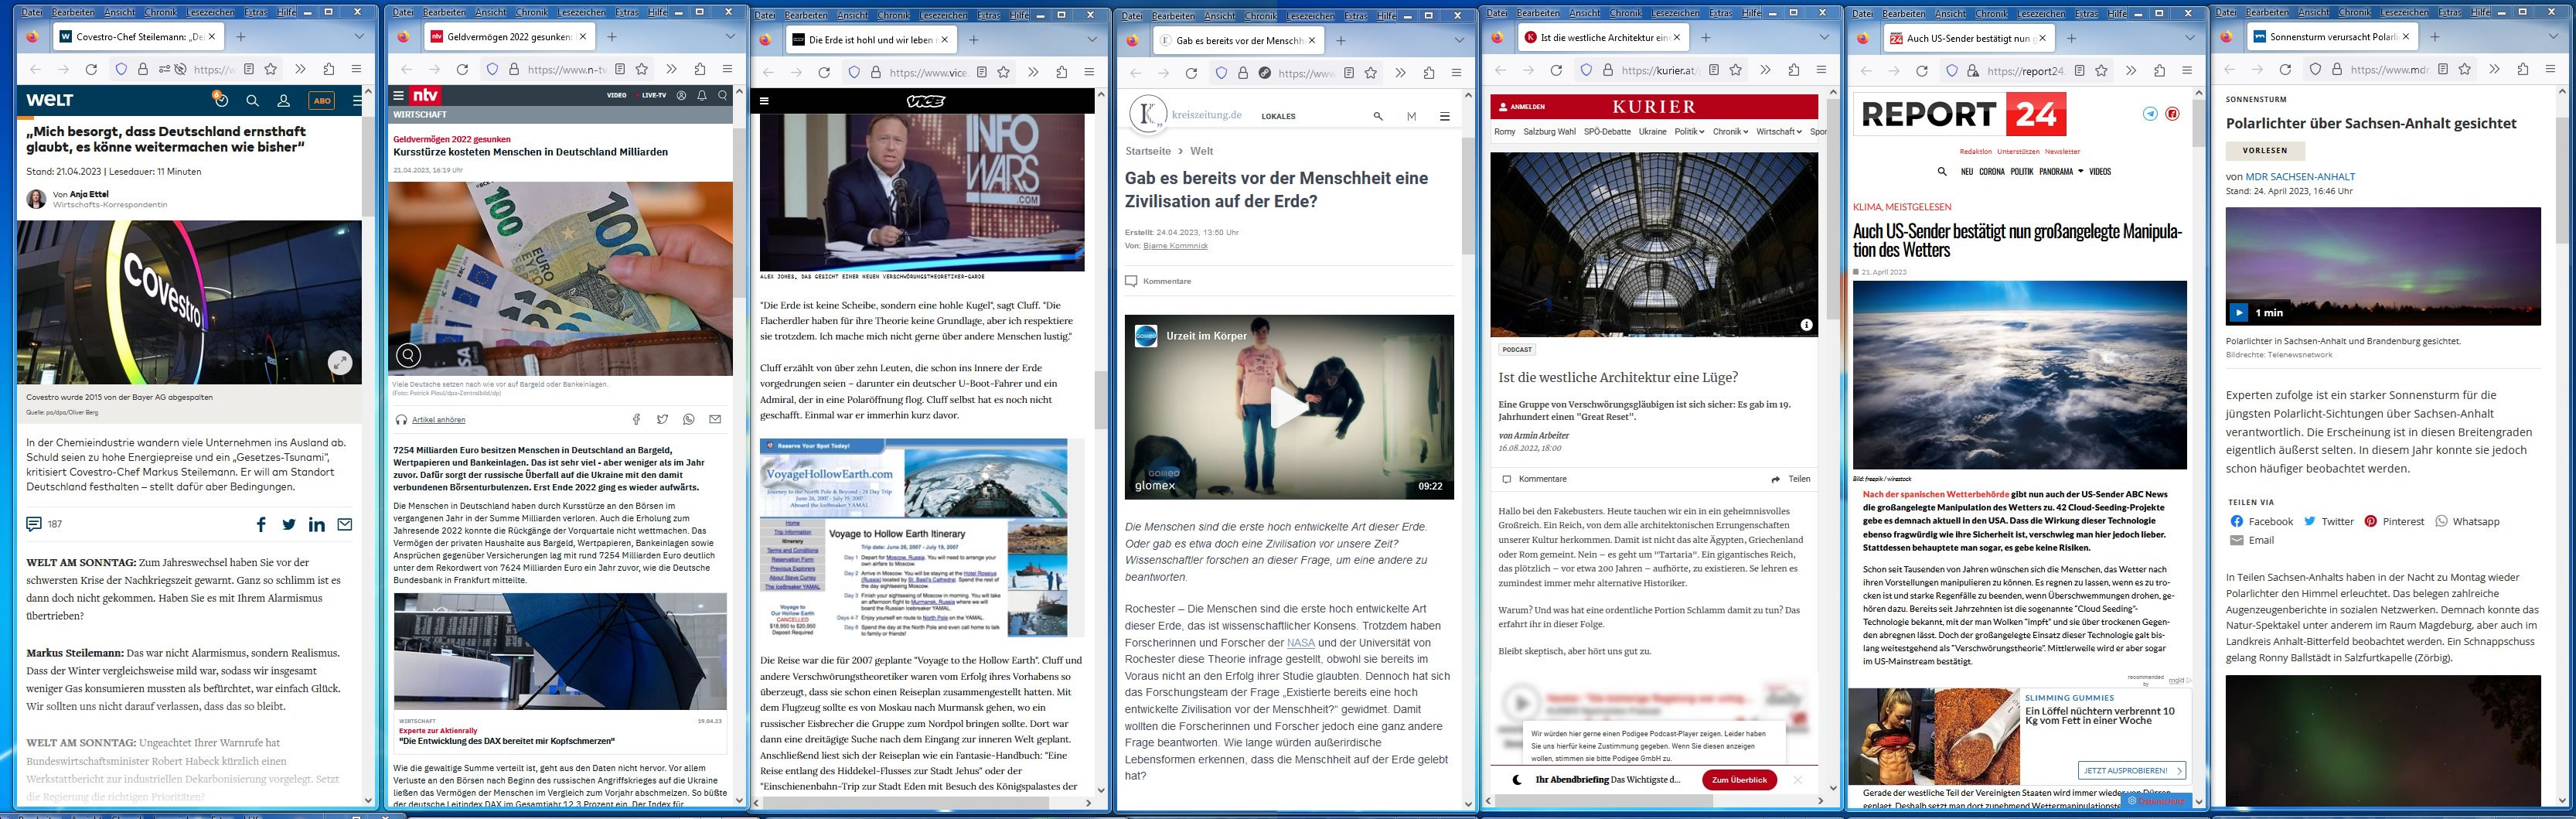Open the search icon in WELT header
Screen dimensions: 2576x819
pos(253,100)
